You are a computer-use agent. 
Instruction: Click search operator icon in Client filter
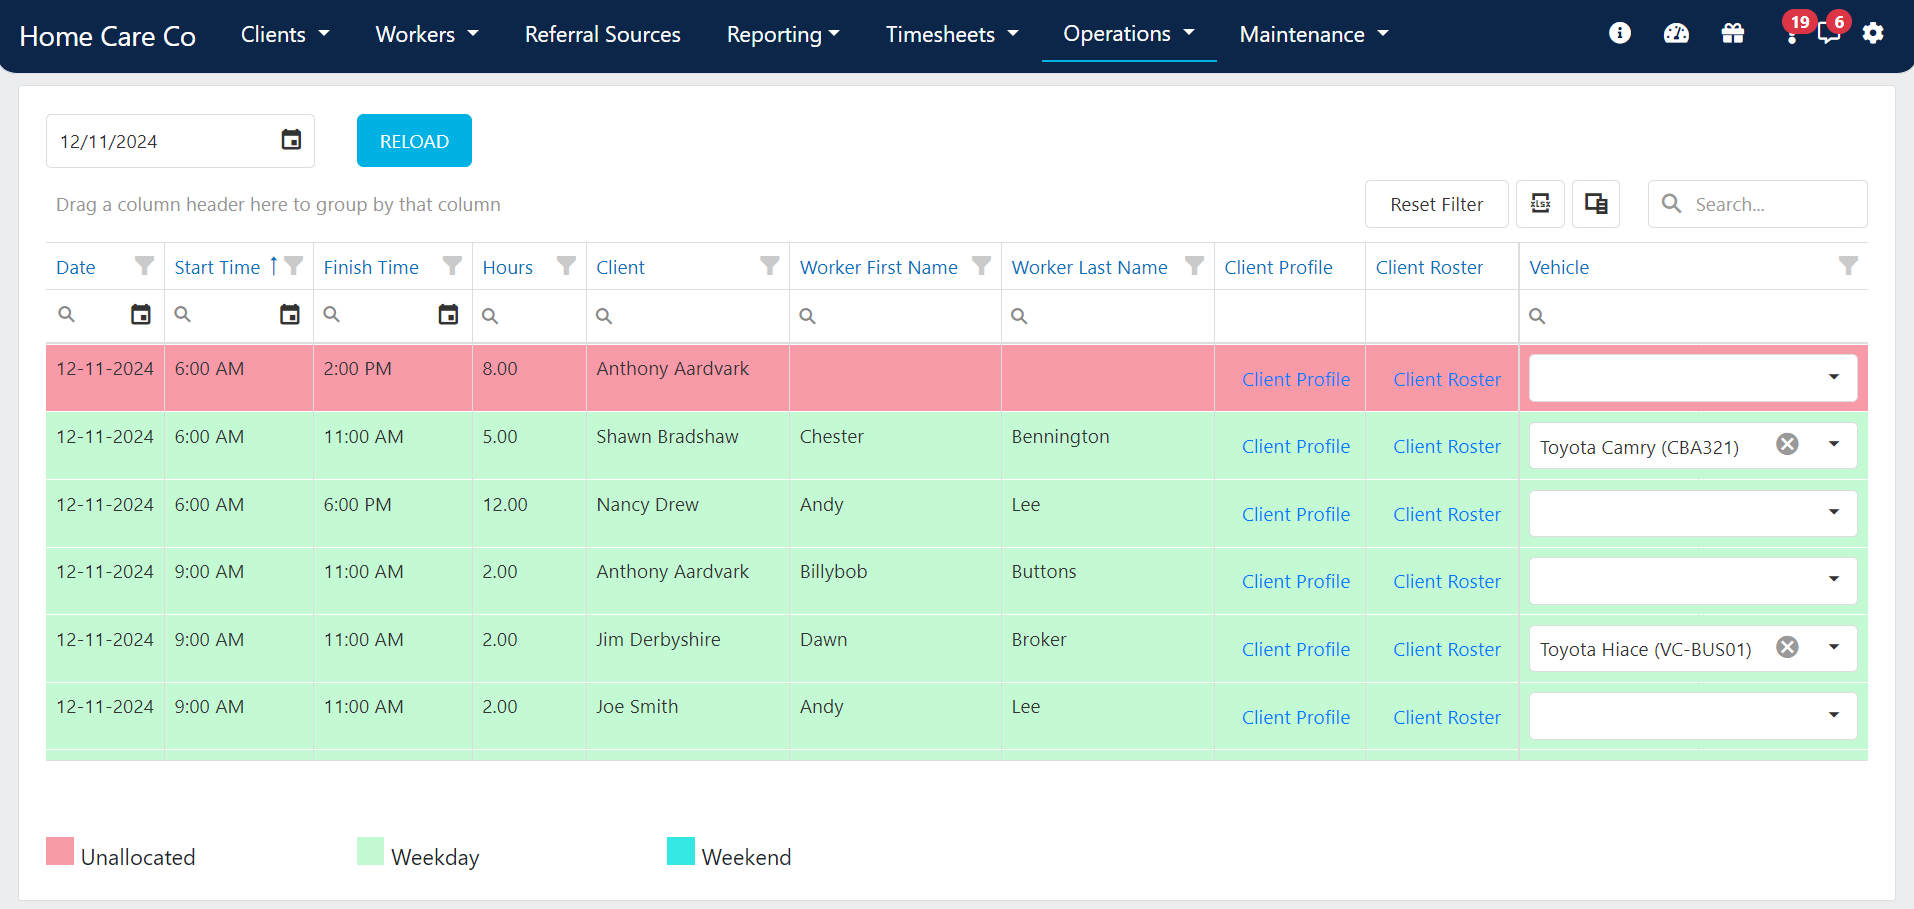tap(604, 316)
